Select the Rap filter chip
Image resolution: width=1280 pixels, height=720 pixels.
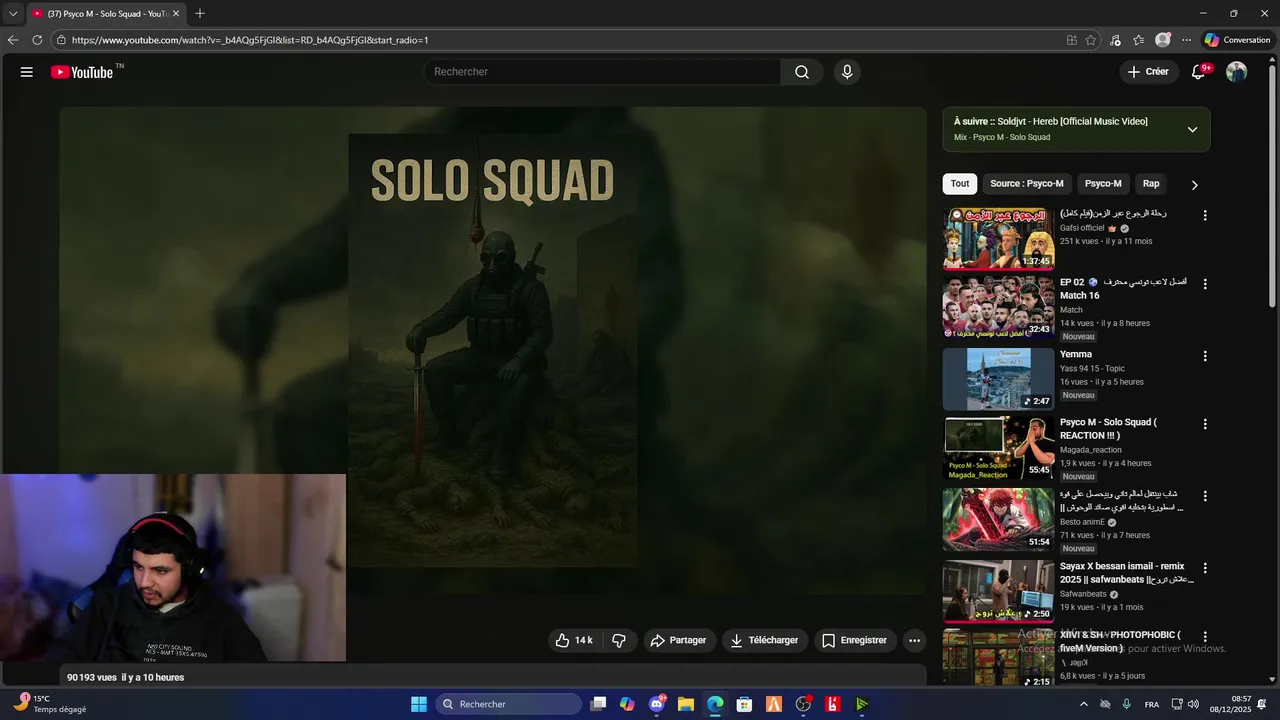[x=1151, y=184]
